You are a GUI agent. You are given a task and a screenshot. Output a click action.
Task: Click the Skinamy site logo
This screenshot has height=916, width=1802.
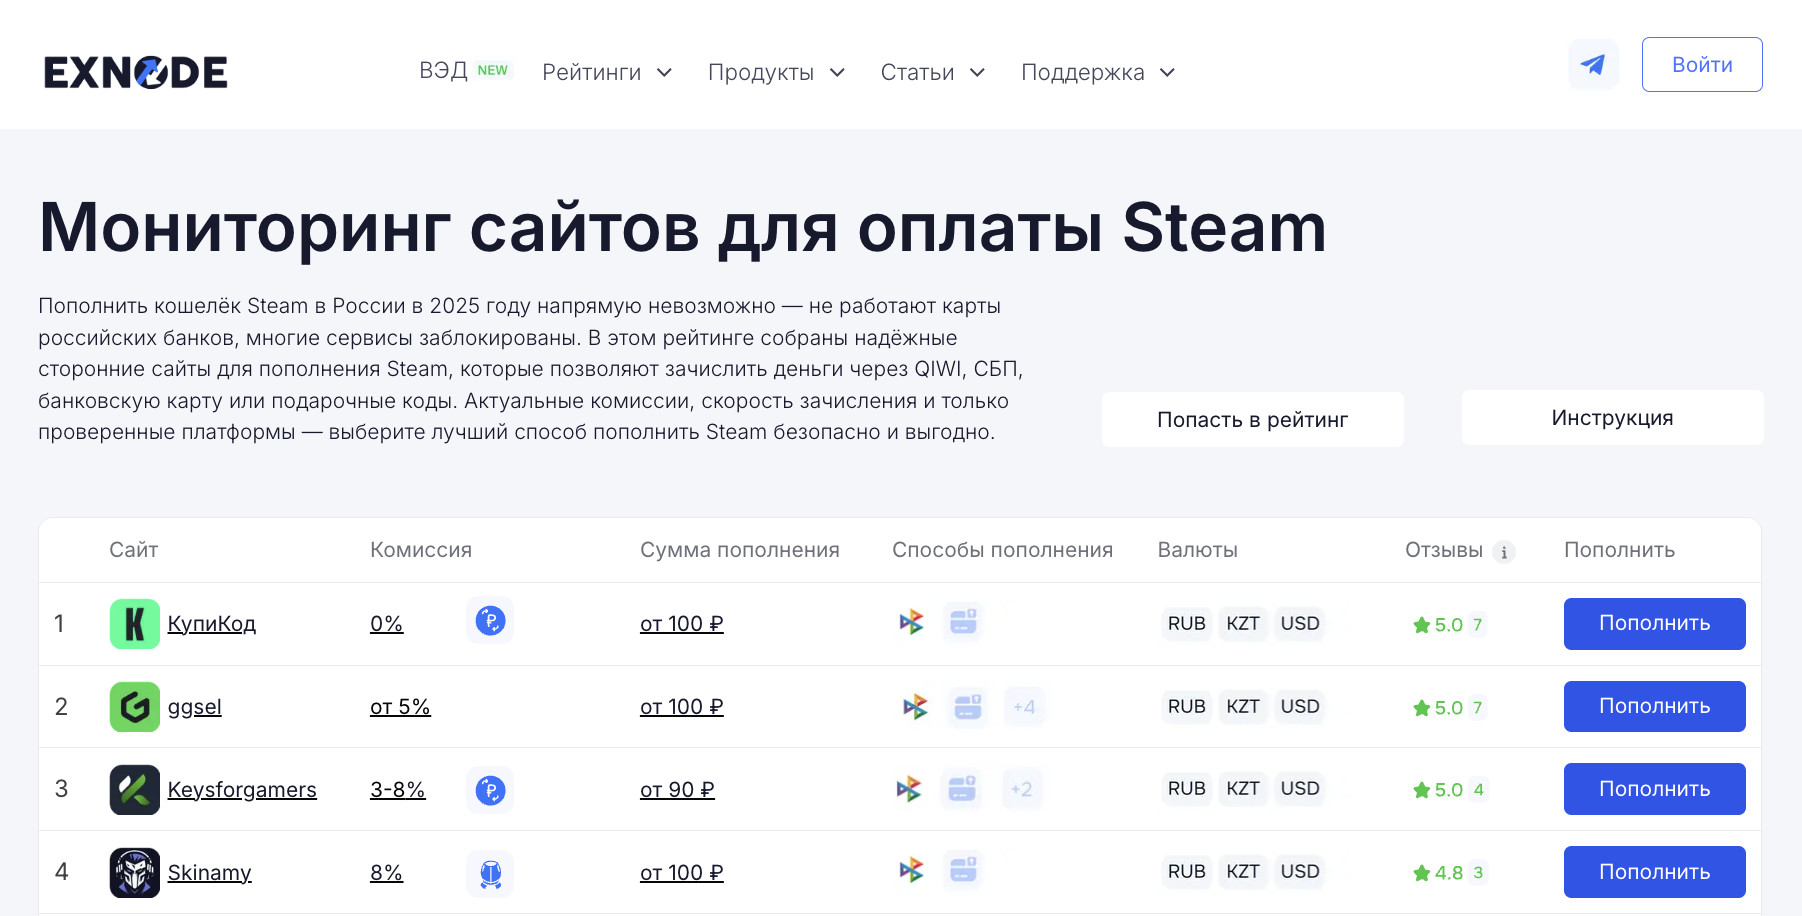tap(135, 873)
